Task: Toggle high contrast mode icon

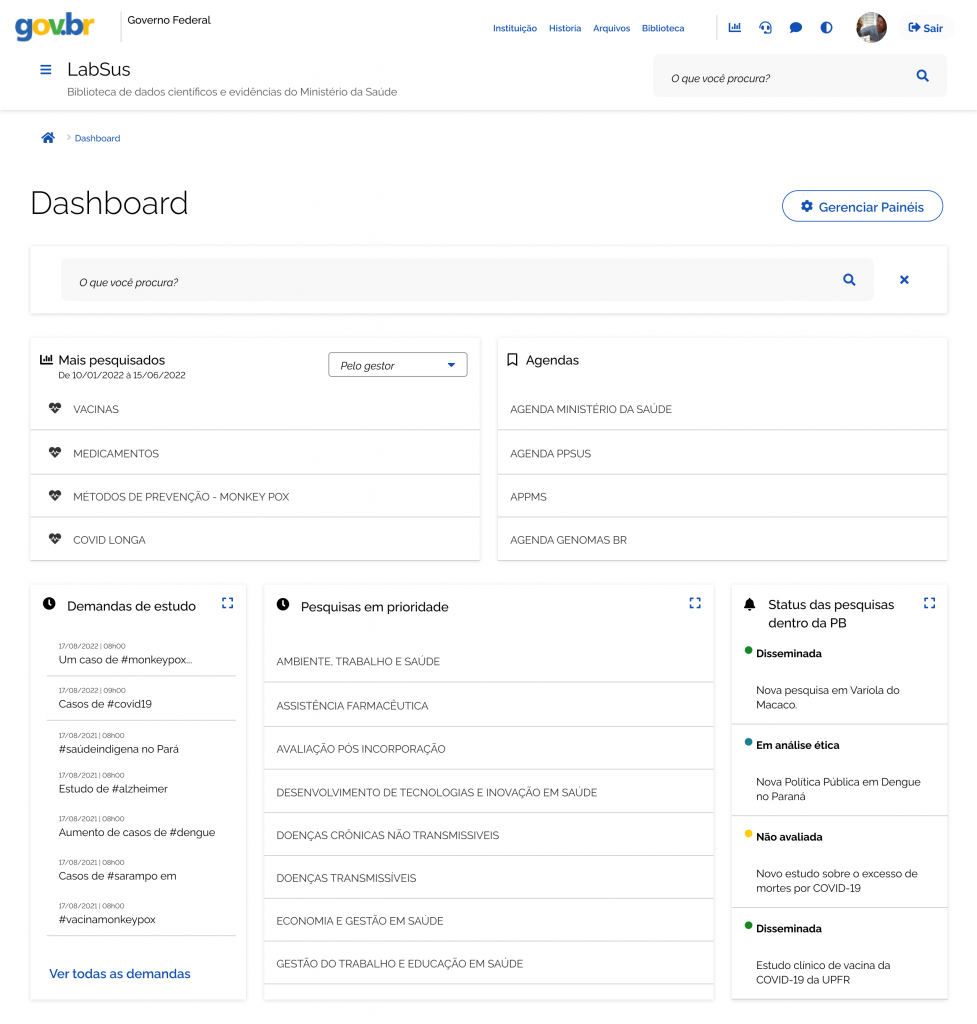Action: point(826,28)
